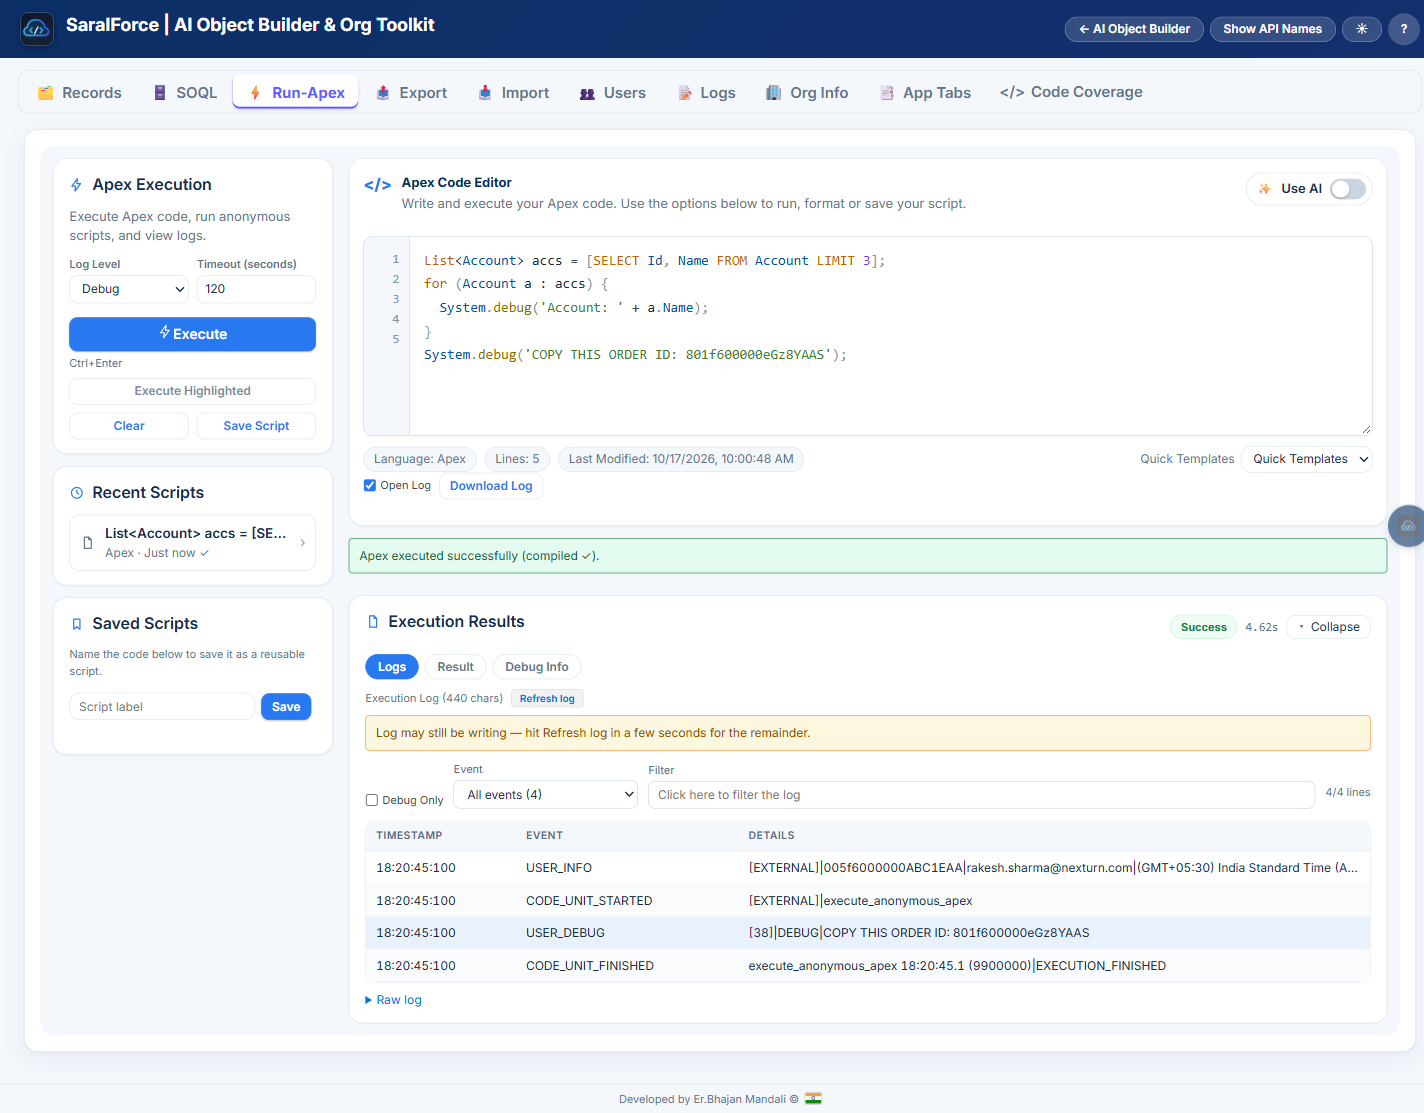Click the document icon beside Execution Results
This screenshot has height=1113, width=1424.
coord(373,622)
